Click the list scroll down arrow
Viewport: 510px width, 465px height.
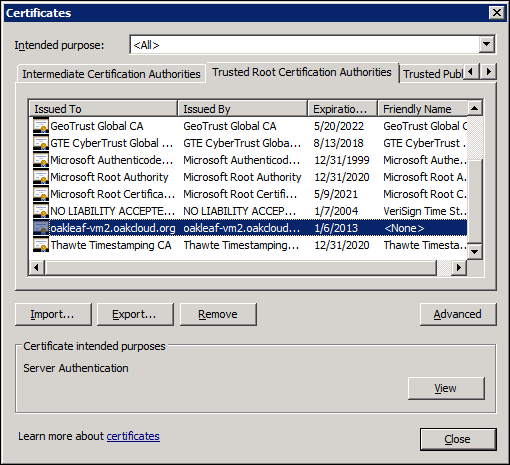475,252
